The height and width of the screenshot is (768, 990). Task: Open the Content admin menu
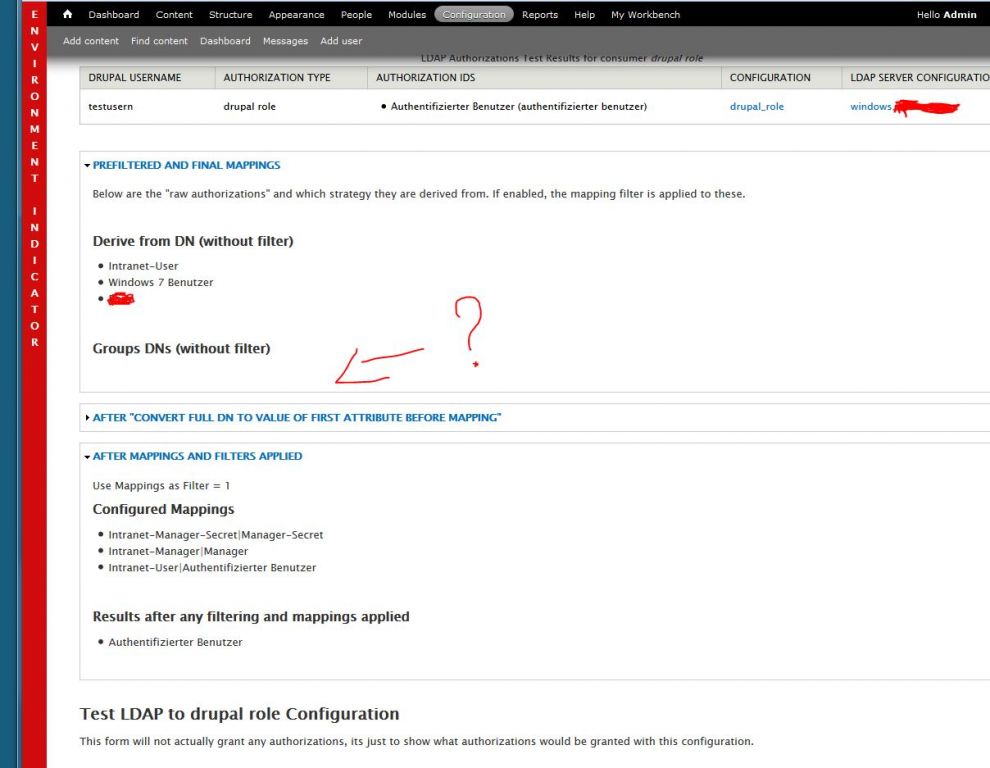174,15
